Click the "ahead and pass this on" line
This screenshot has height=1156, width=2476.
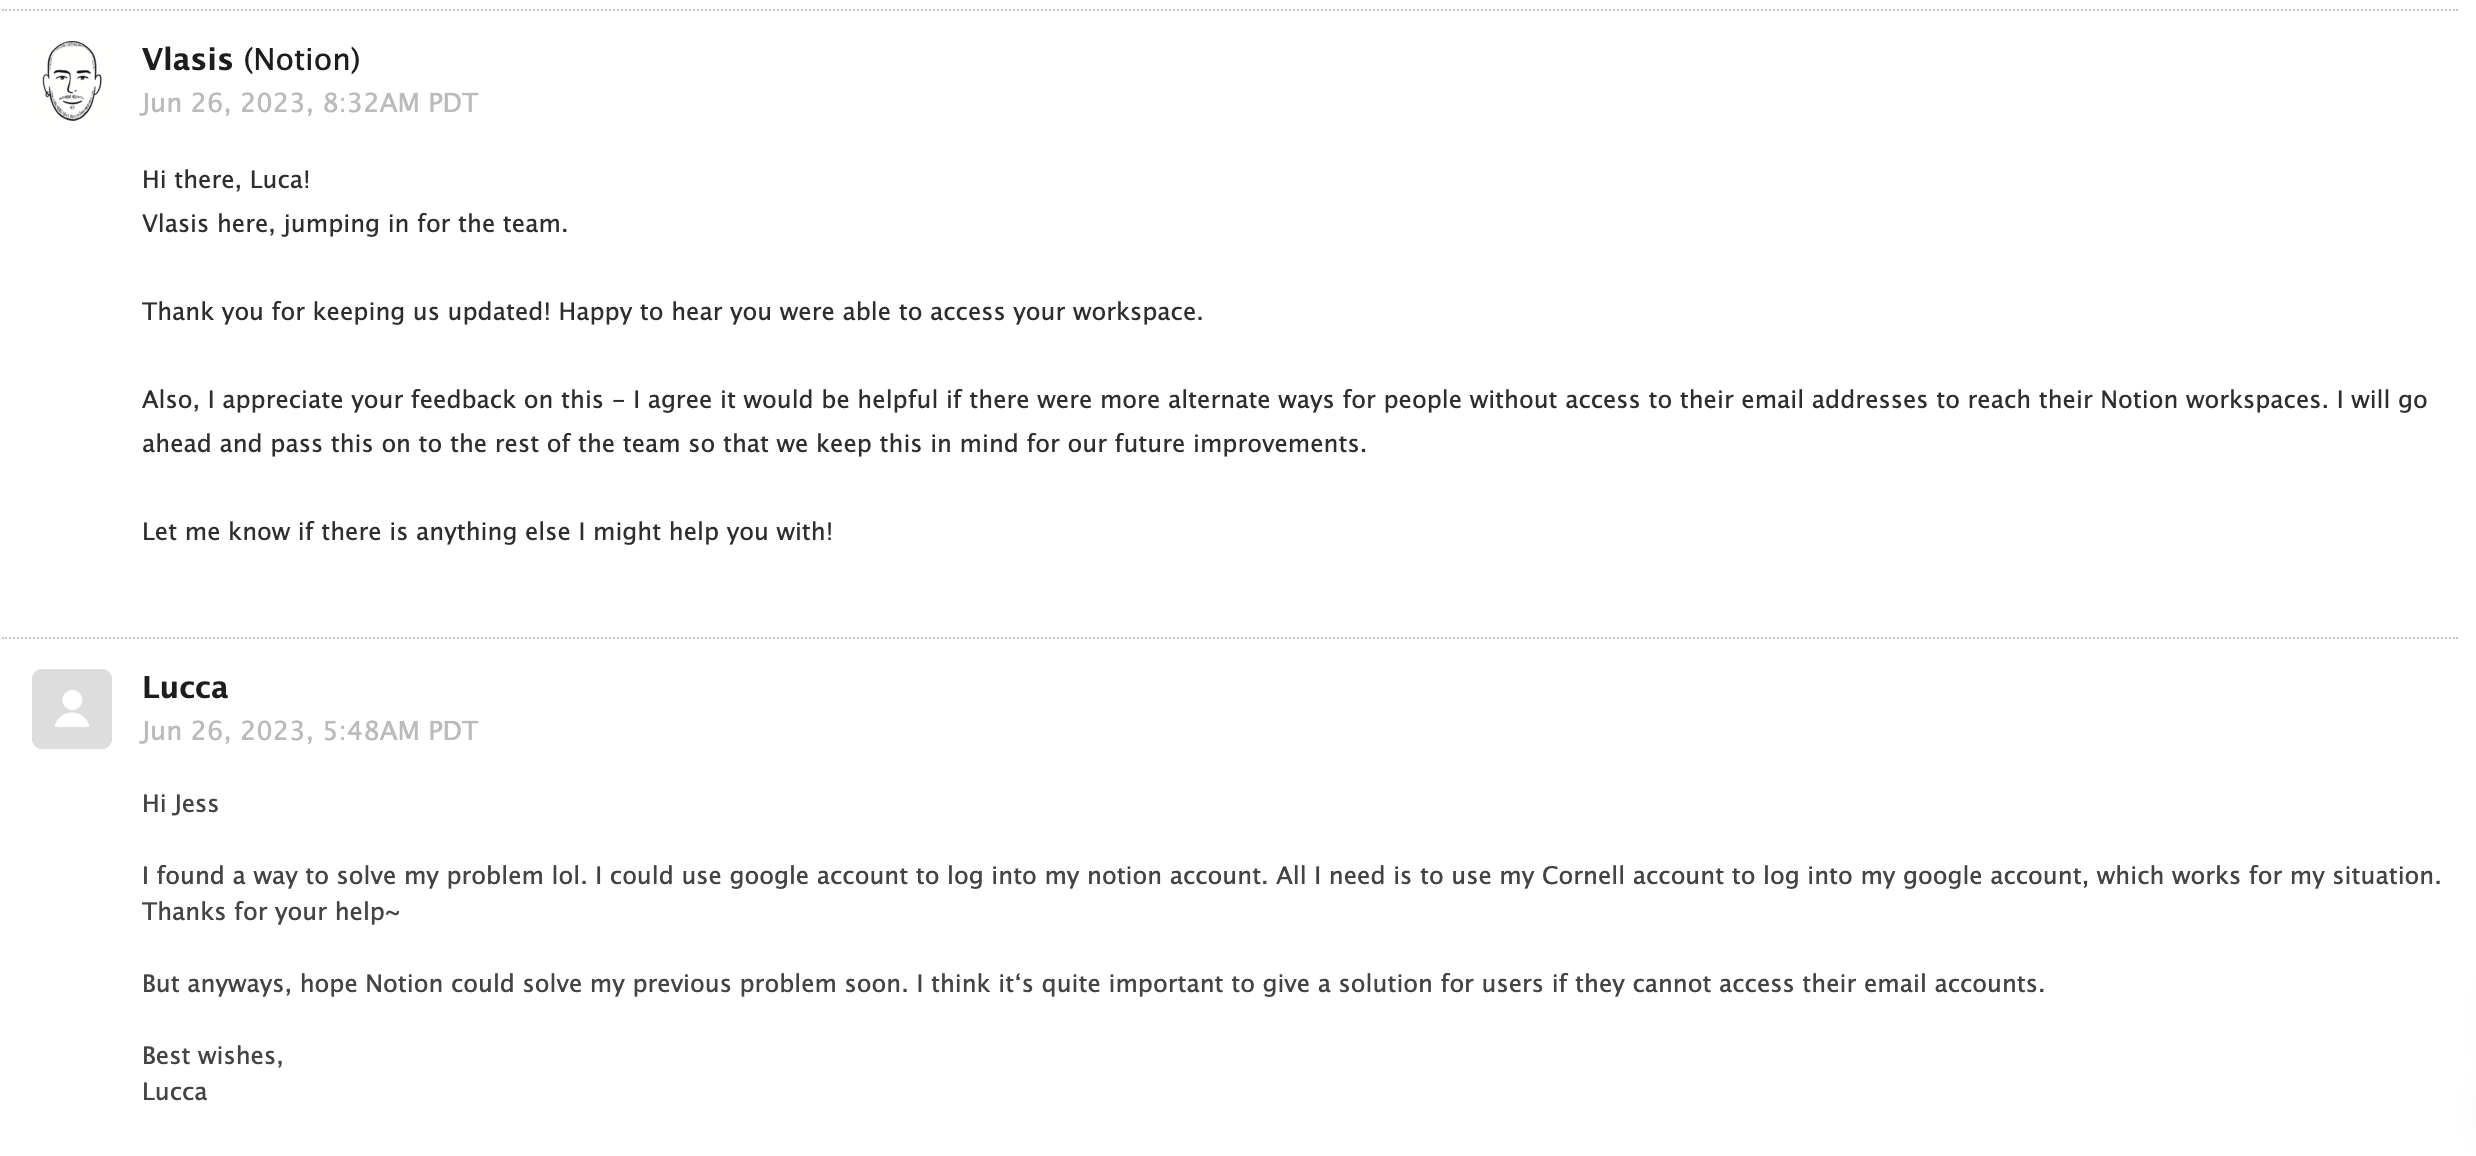click(x=753, y=444)
